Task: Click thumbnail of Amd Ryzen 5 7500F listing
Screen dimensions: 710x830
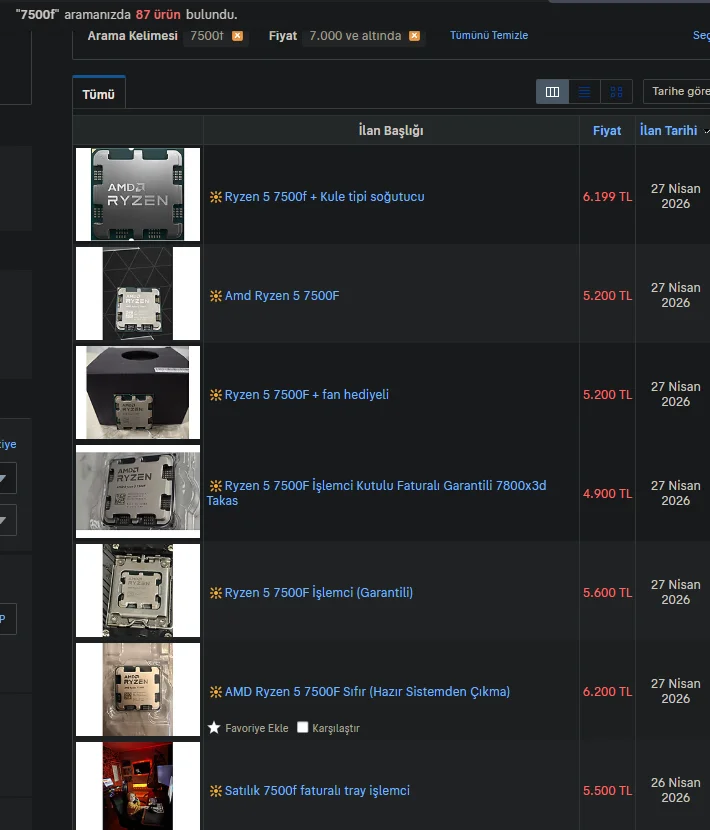Action: tap(138, 293)
